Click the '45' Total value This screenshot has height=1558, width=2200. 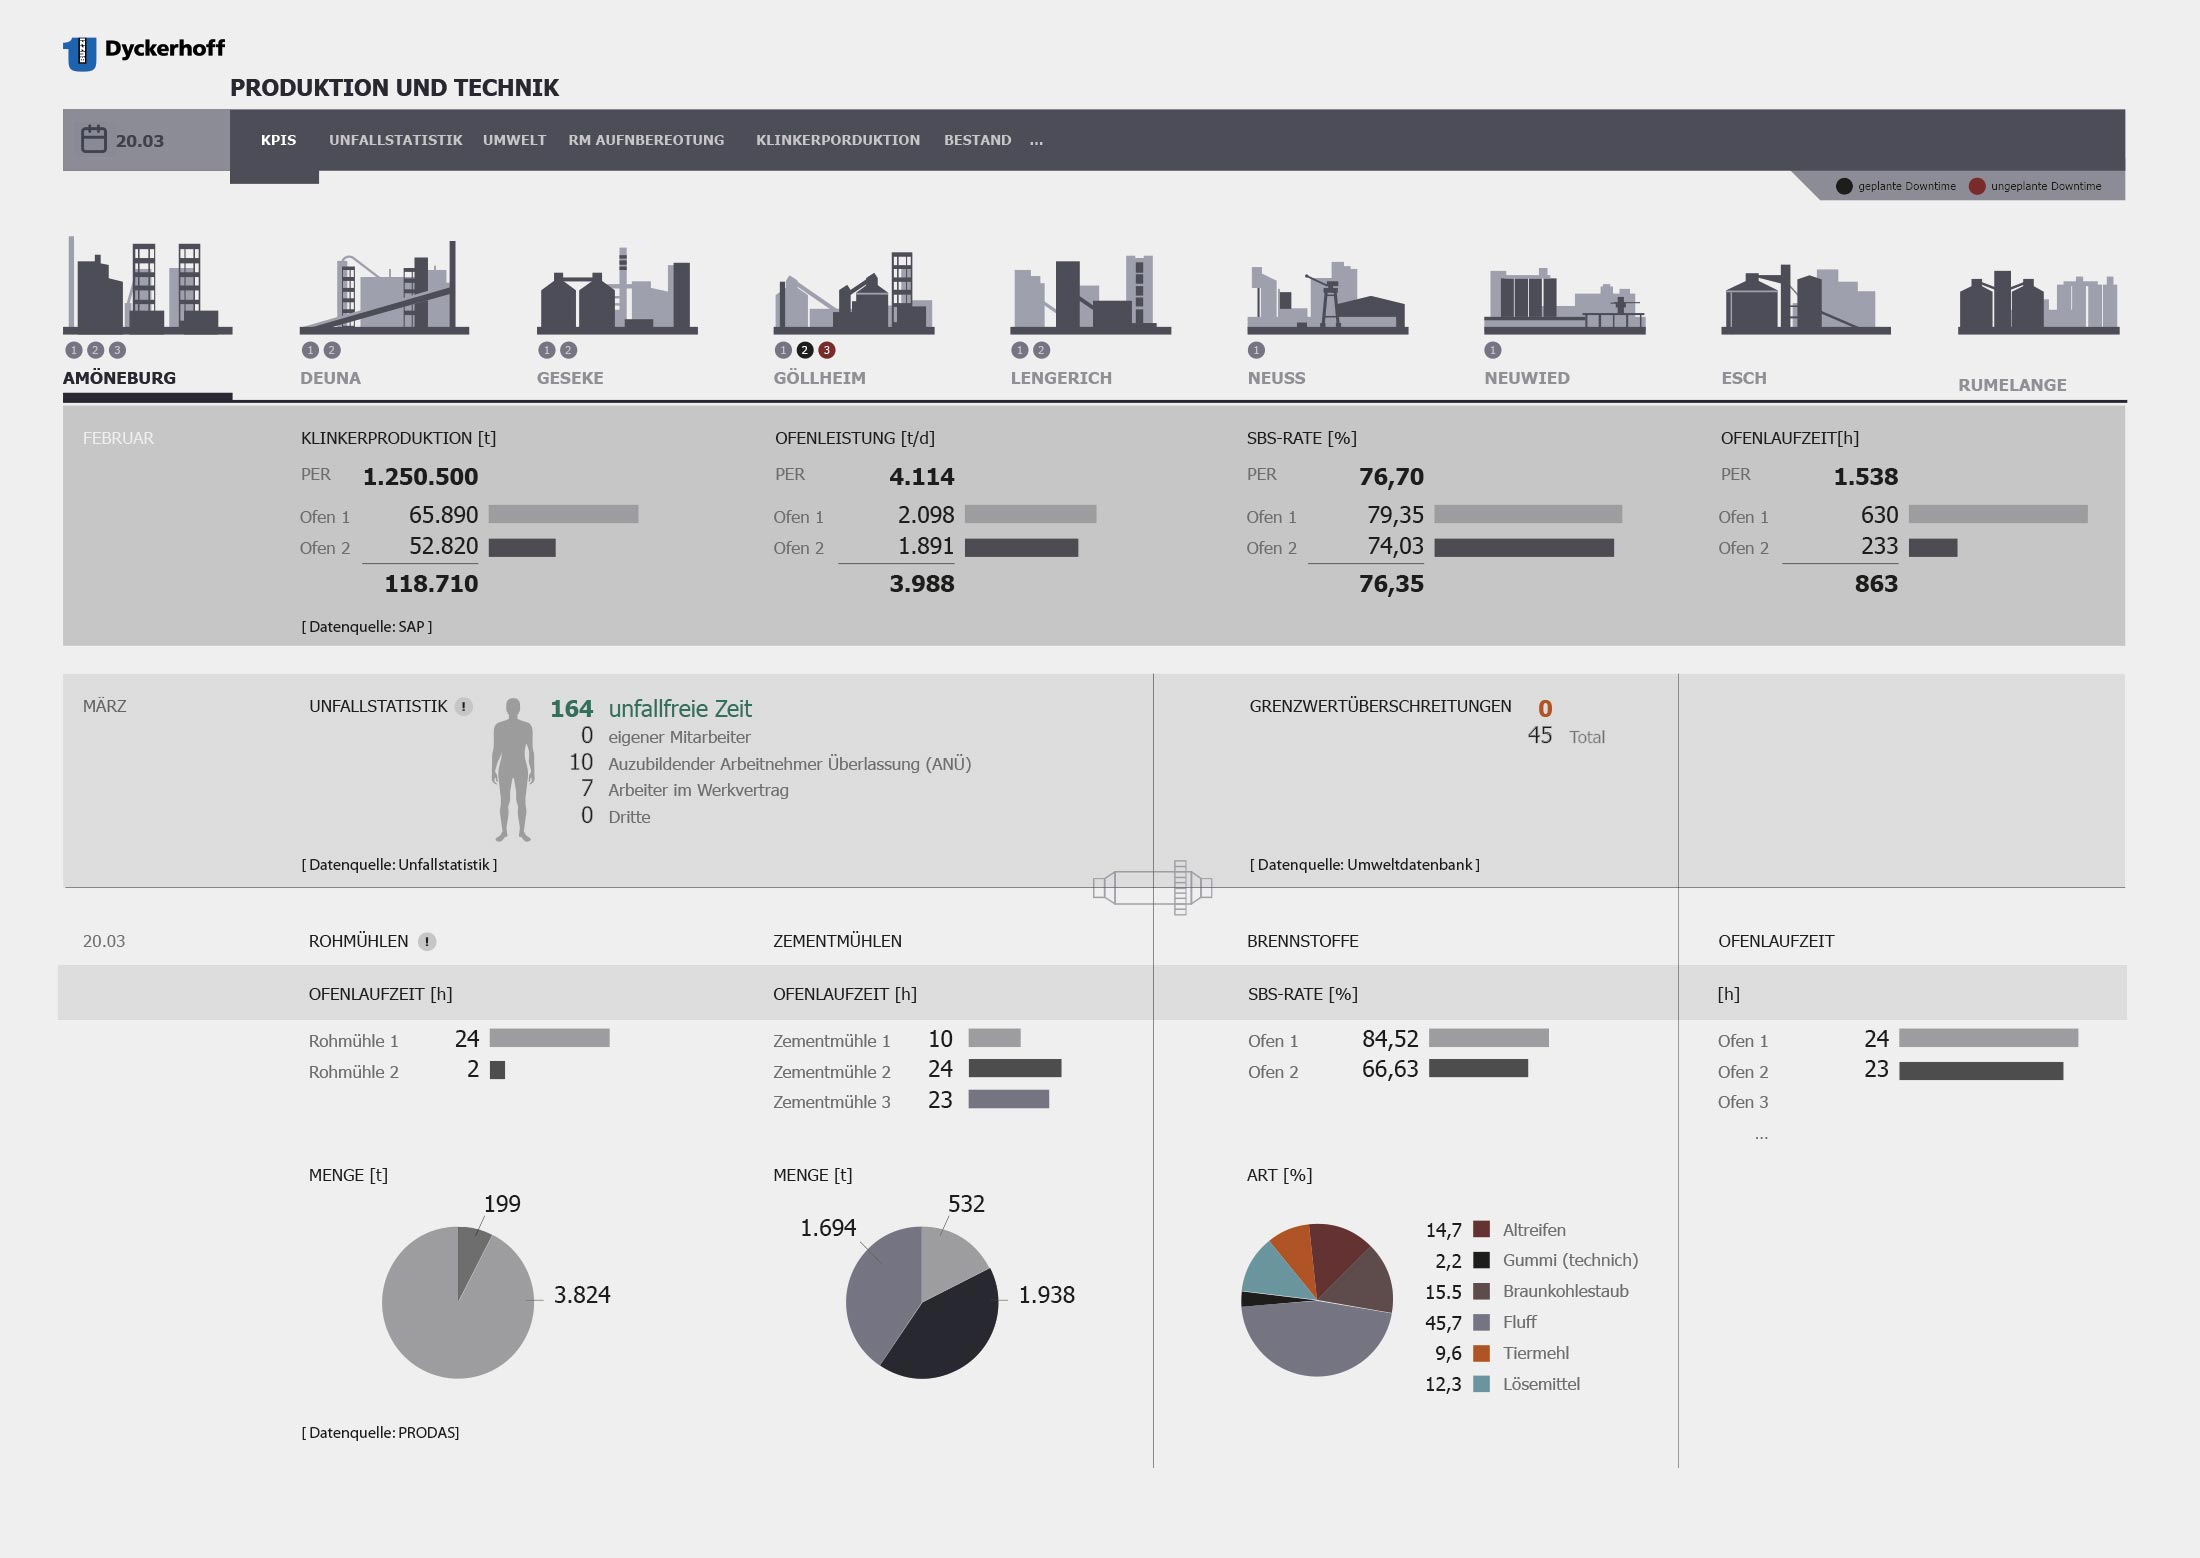click(1540, 736)
